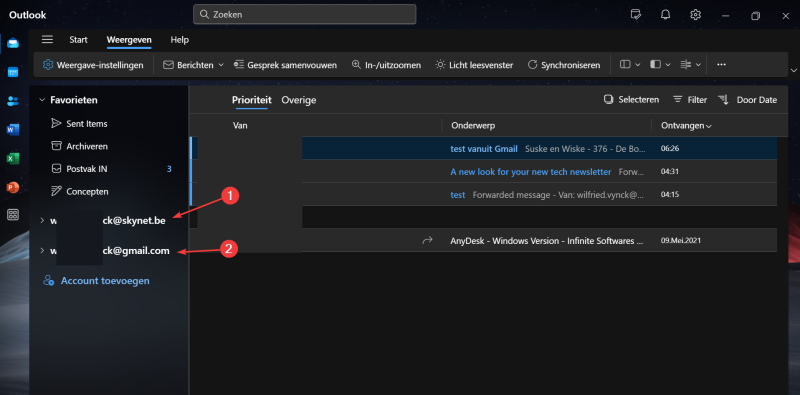Open density spacing dropdown
The width and height of the screenshot is (800, 395).
pos(691,65)
